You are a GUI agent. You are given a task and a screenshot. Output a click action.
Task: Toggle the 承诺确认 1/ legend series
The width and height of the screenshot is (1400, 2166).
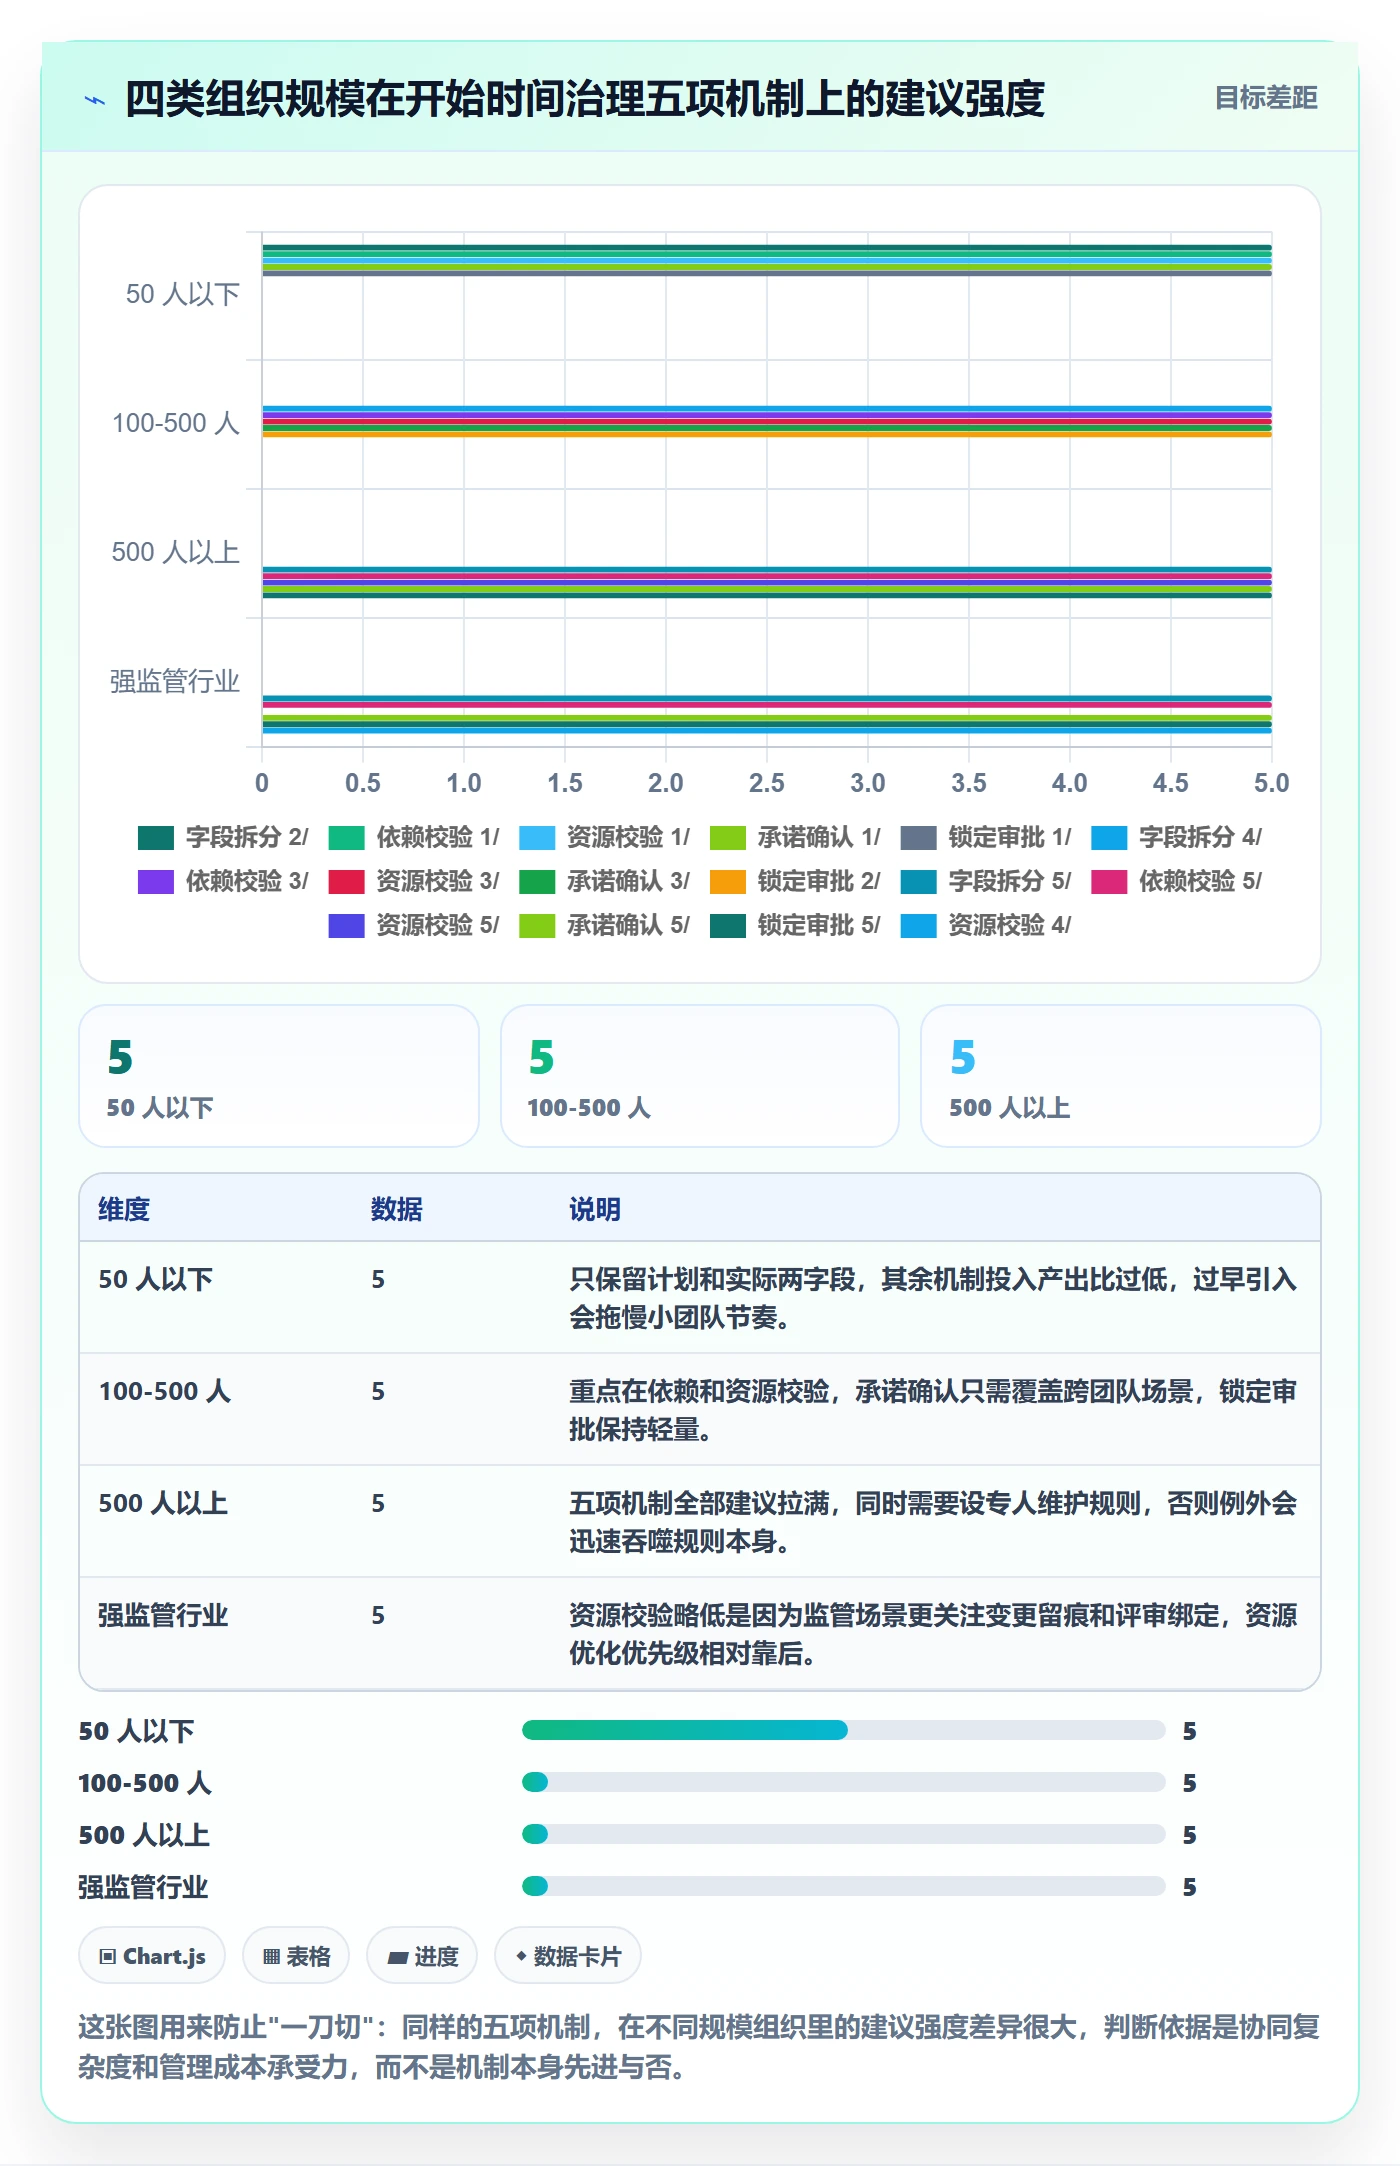point(796,837)
